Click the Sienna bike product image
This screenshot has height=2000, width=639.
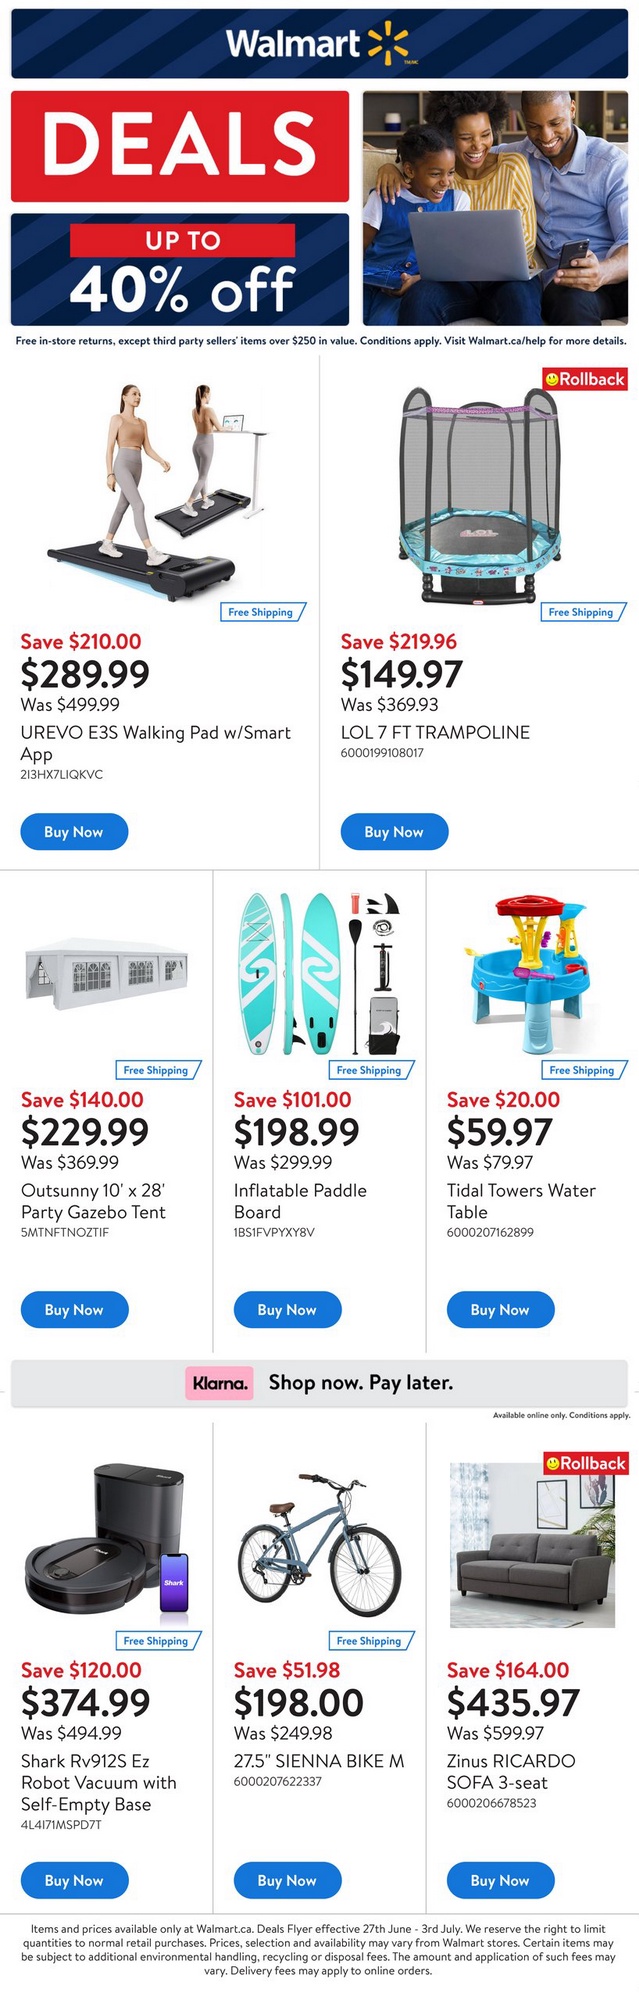(319, 1545)
